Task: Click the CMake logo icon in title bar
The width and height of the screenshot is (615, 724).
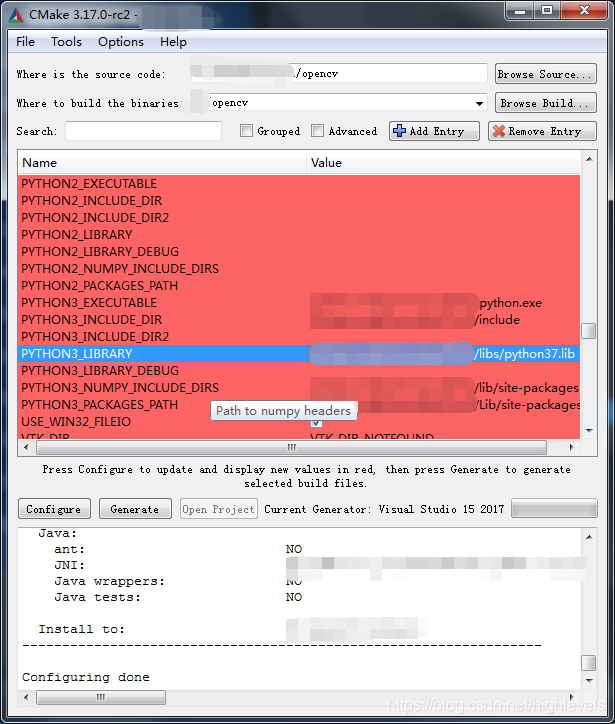Action: [x=16, y=15]
